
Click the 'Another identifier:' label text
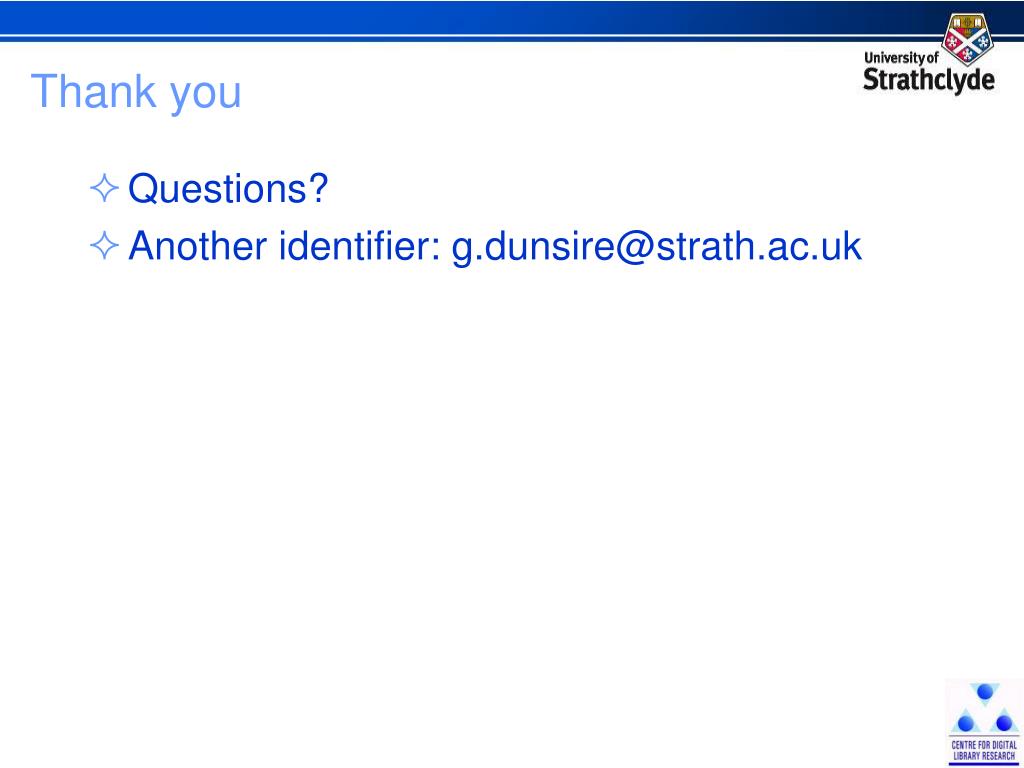coord(285,246)
